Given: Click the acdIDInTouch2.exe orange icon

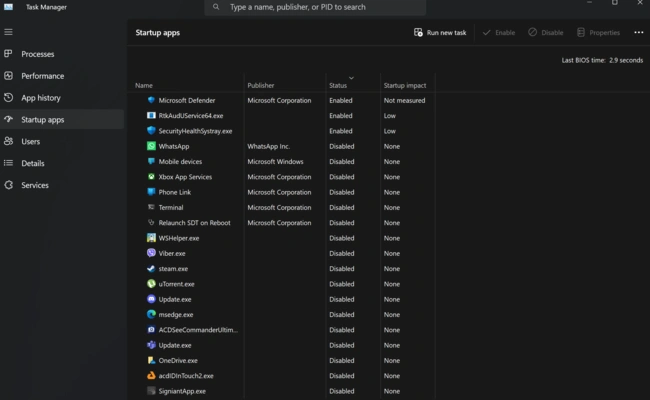Looking at the screenshot, I should (x=151, y=376).
